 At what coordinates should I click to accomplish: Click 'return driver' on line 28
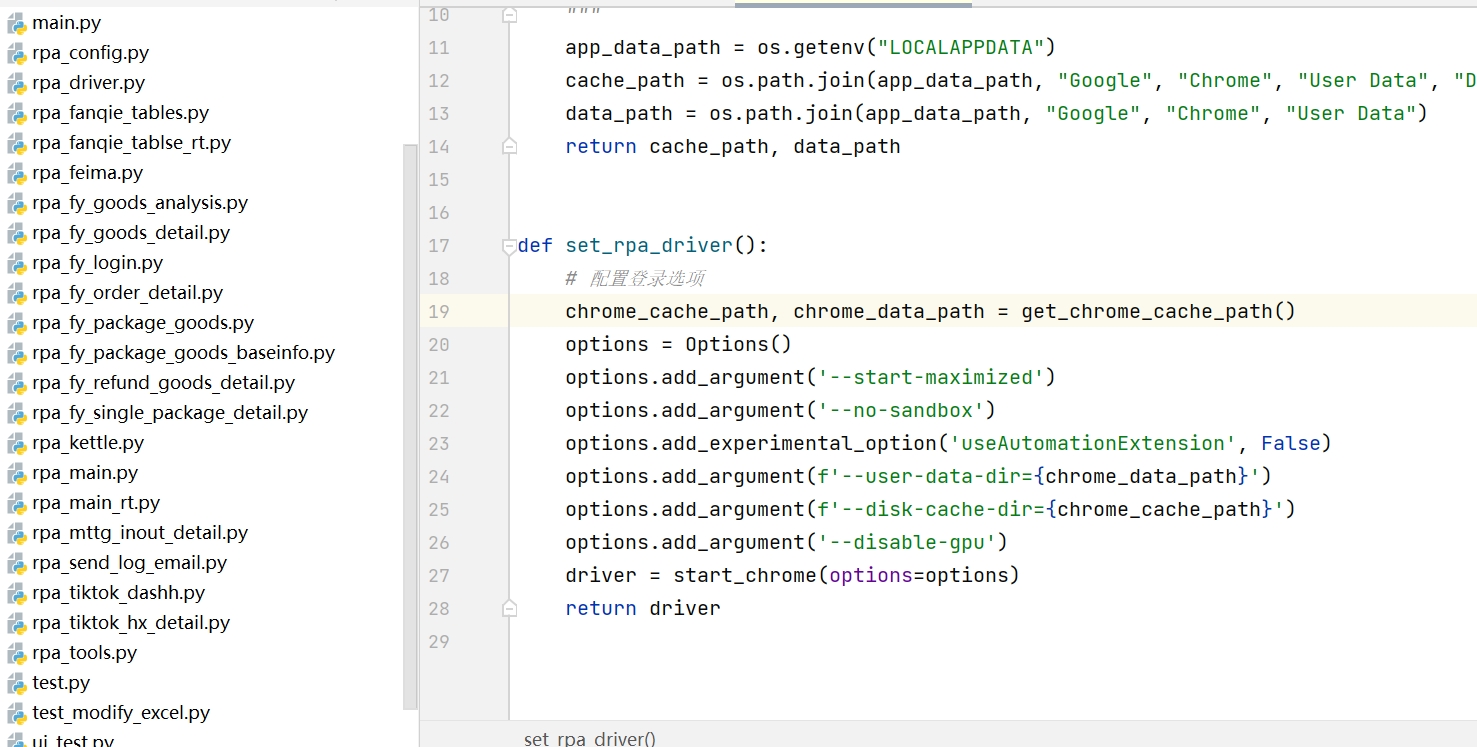click(x=643, y=608)
